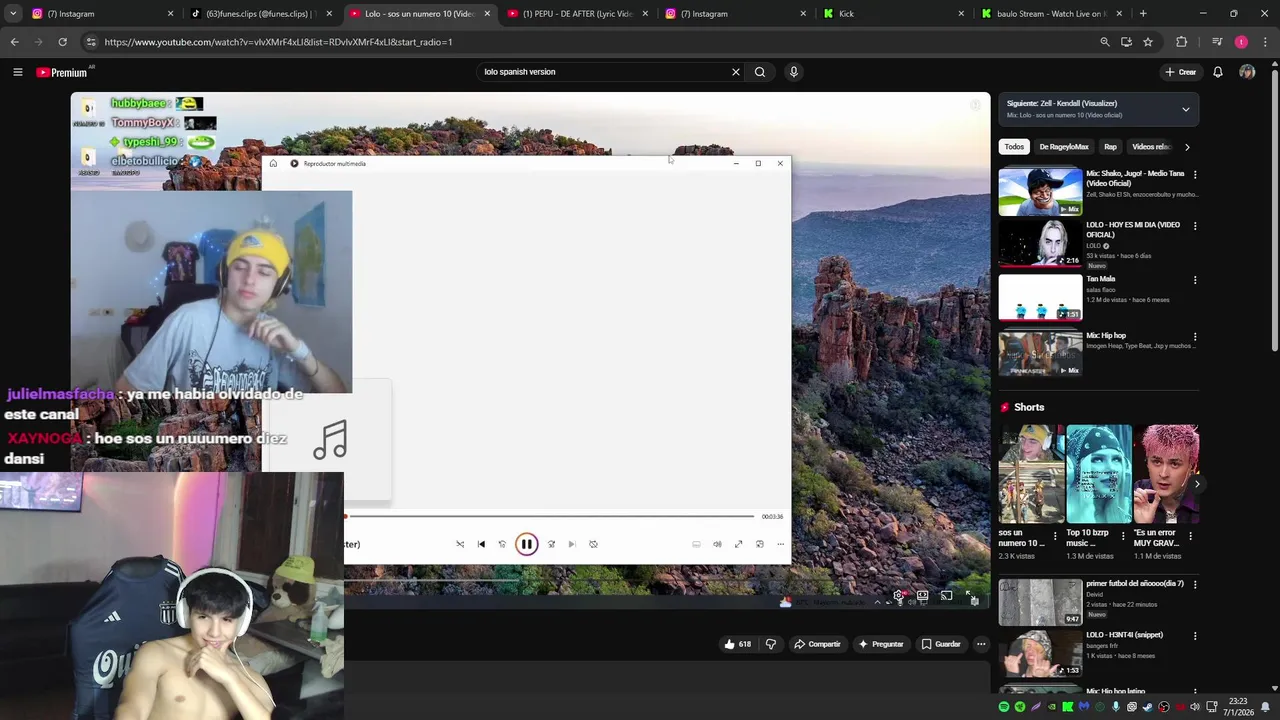
Task: Pause playback in the media player window
Action: point(526,544)
